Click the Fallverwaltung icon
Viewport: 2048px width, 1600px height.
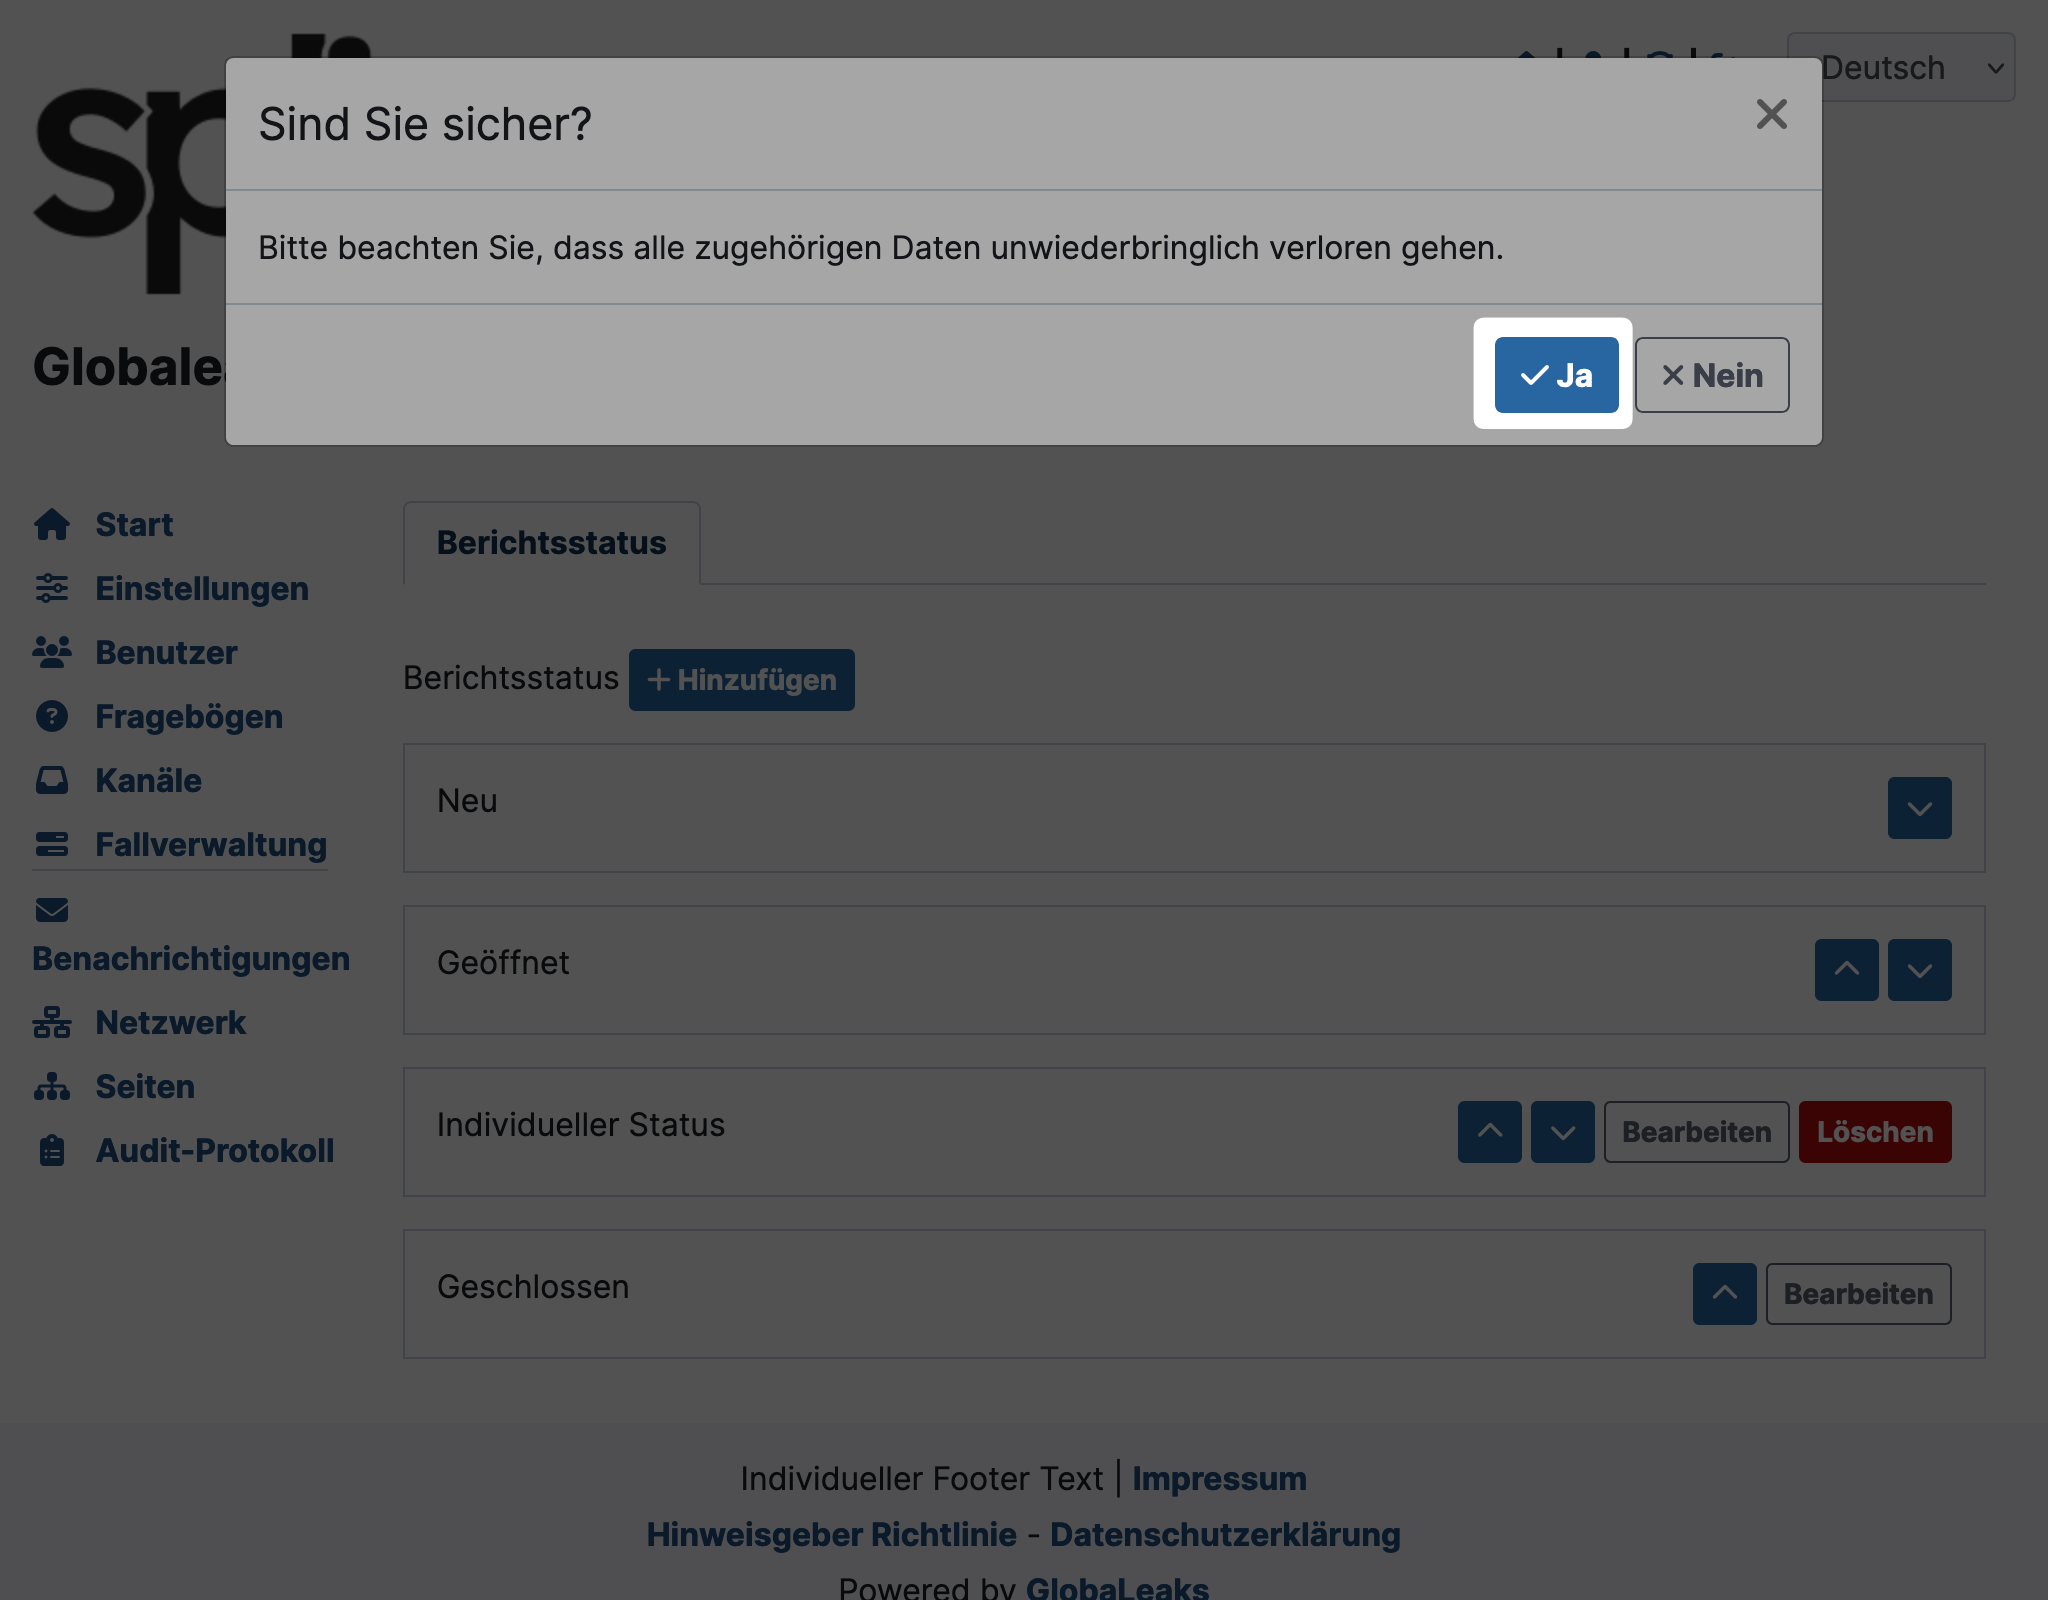(52, 844)
